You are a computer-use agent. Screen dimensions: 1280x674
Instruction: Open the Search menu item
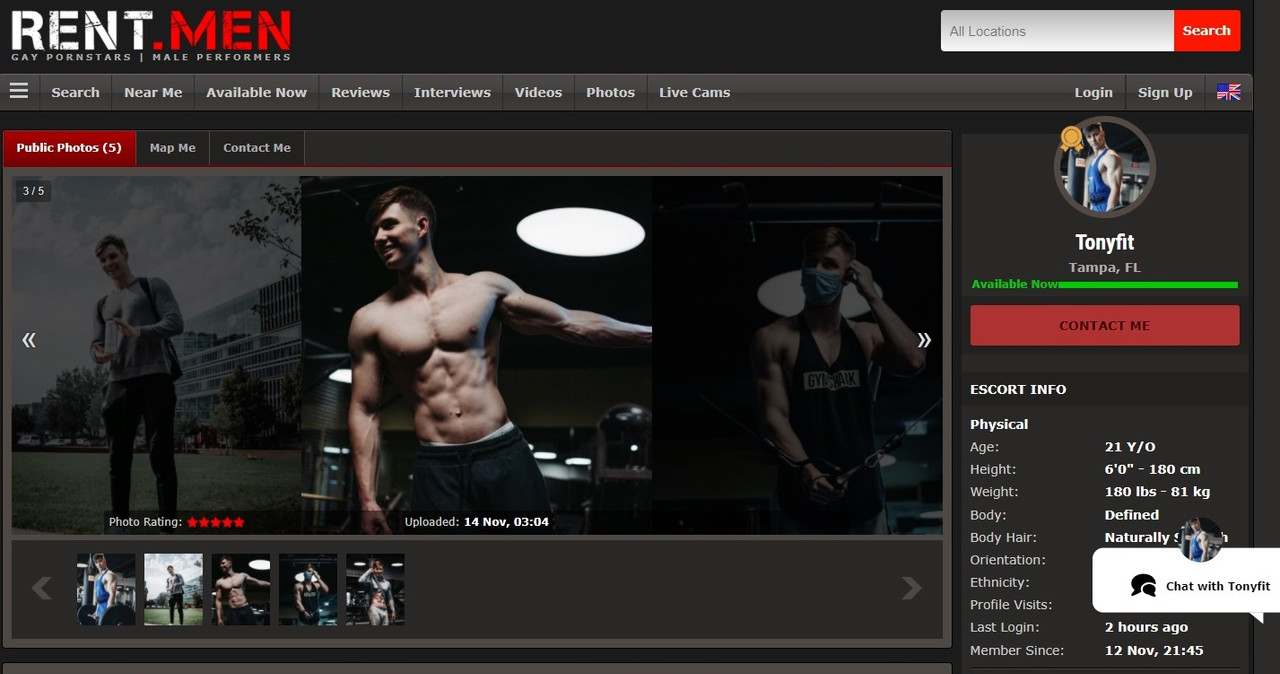[x=75, y=92]
